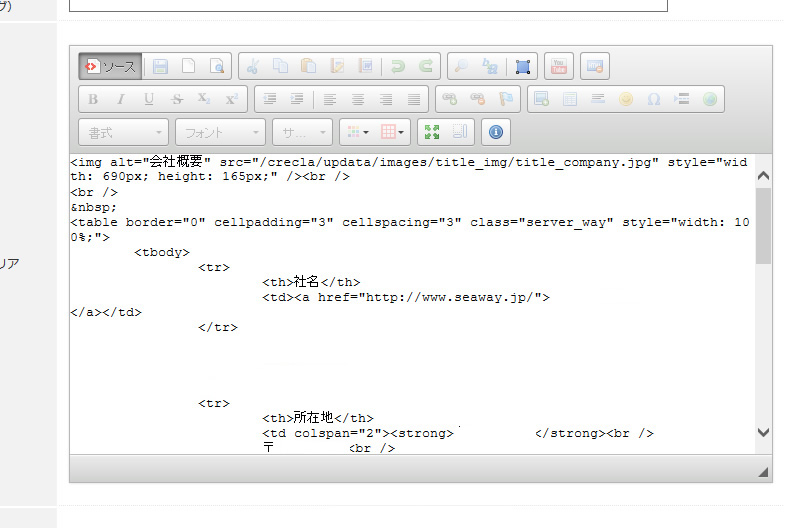800x528 pixels.
Task: Open the フォント font dropdown
Action: (220, 131)
